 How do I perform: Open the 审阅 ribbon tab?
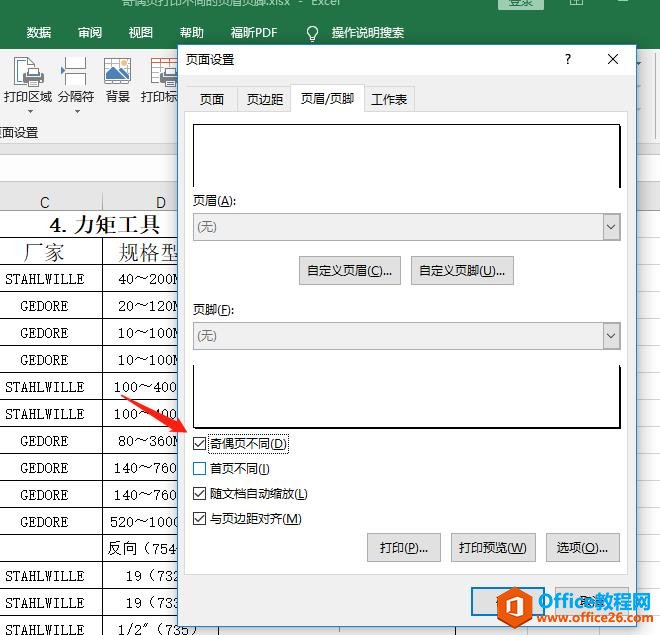[90, 33]
